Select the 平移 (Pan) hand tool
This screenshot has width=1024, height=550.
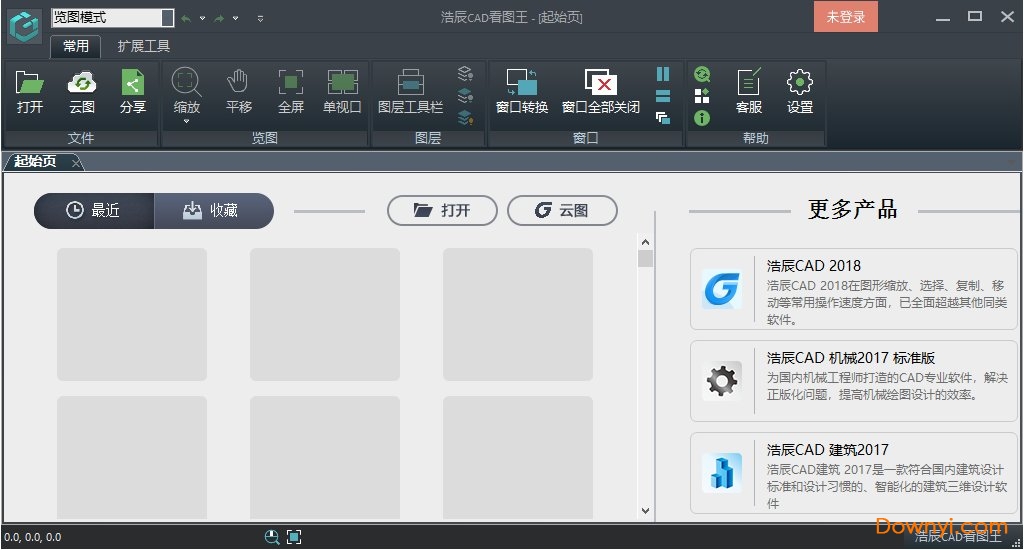pos(238,91)
